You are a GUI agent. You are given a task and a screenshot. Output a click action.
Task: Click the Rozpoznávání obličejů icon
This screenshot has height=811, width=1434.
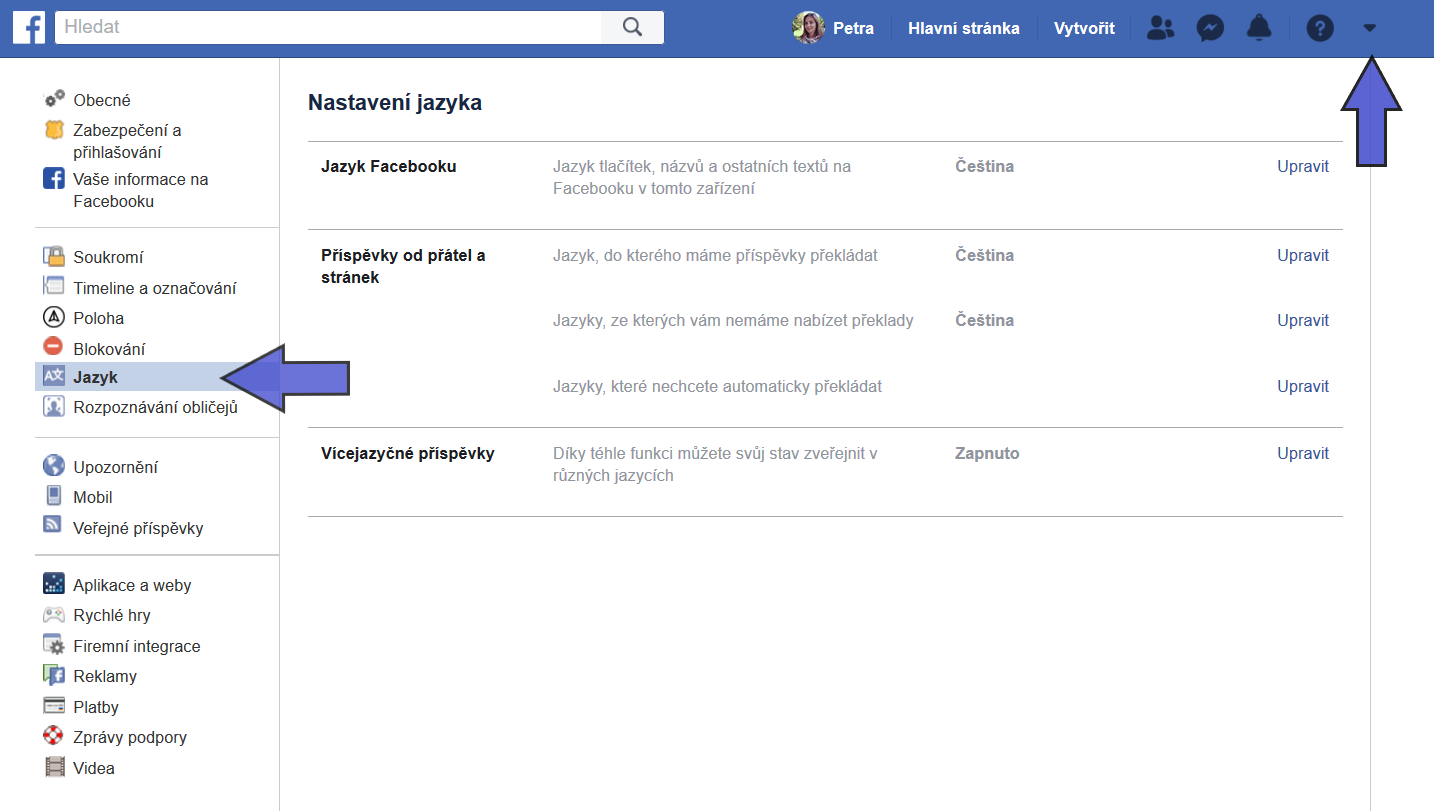pos(54,407)
